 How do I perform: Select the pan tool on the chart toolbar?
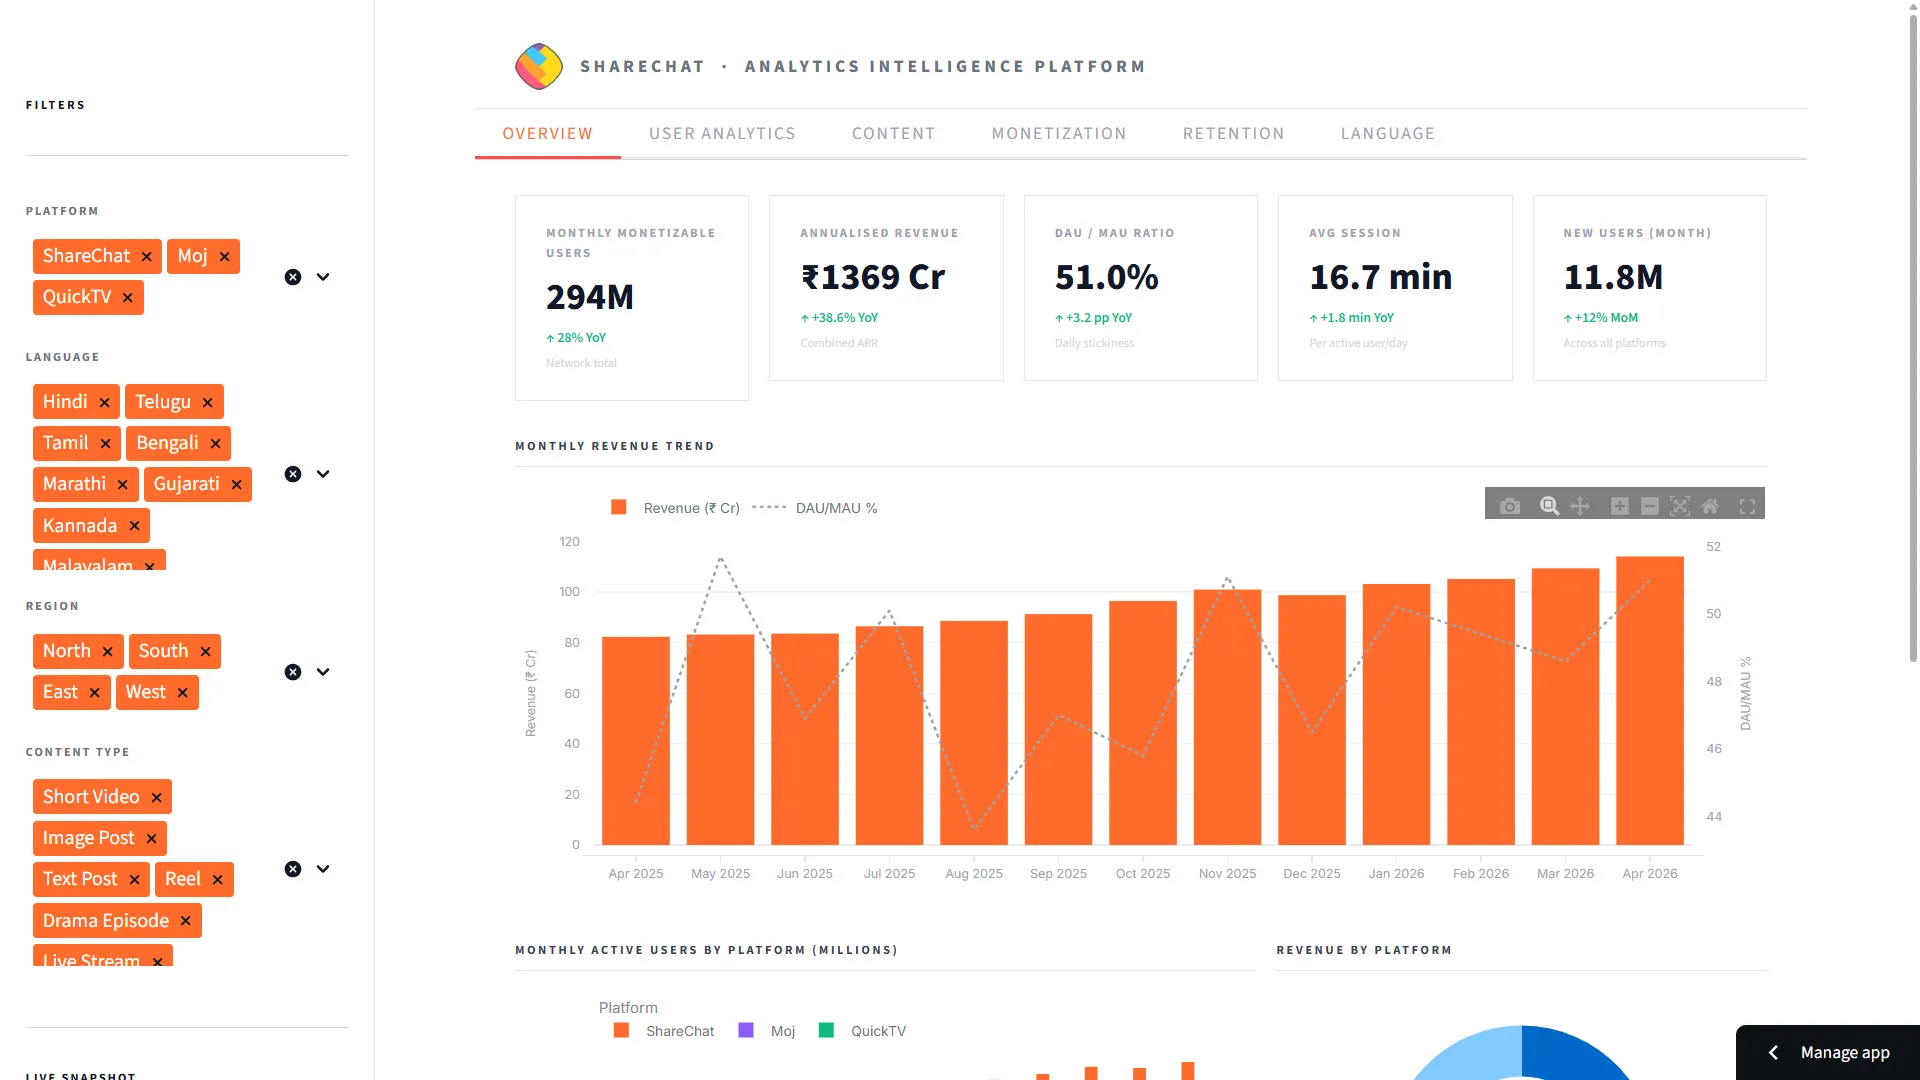coord(1580,506)
